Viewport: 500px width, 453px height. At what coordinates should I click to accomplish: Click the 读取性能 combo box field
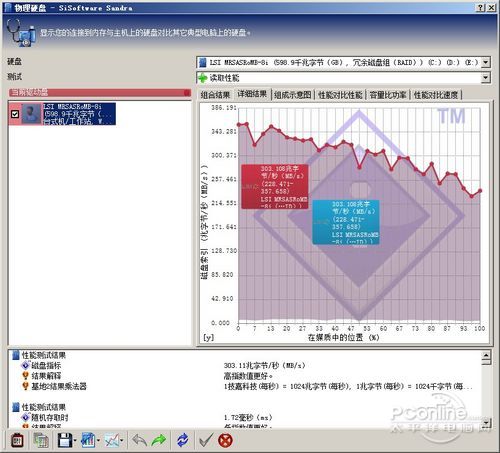(343, 78)
